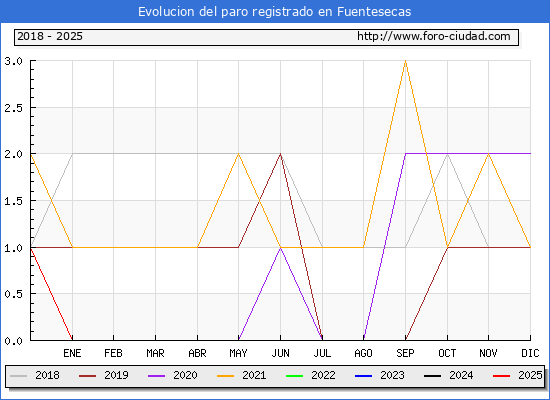
Task: Click the red 2025 legend color line
Action: (x=502, y=376)
